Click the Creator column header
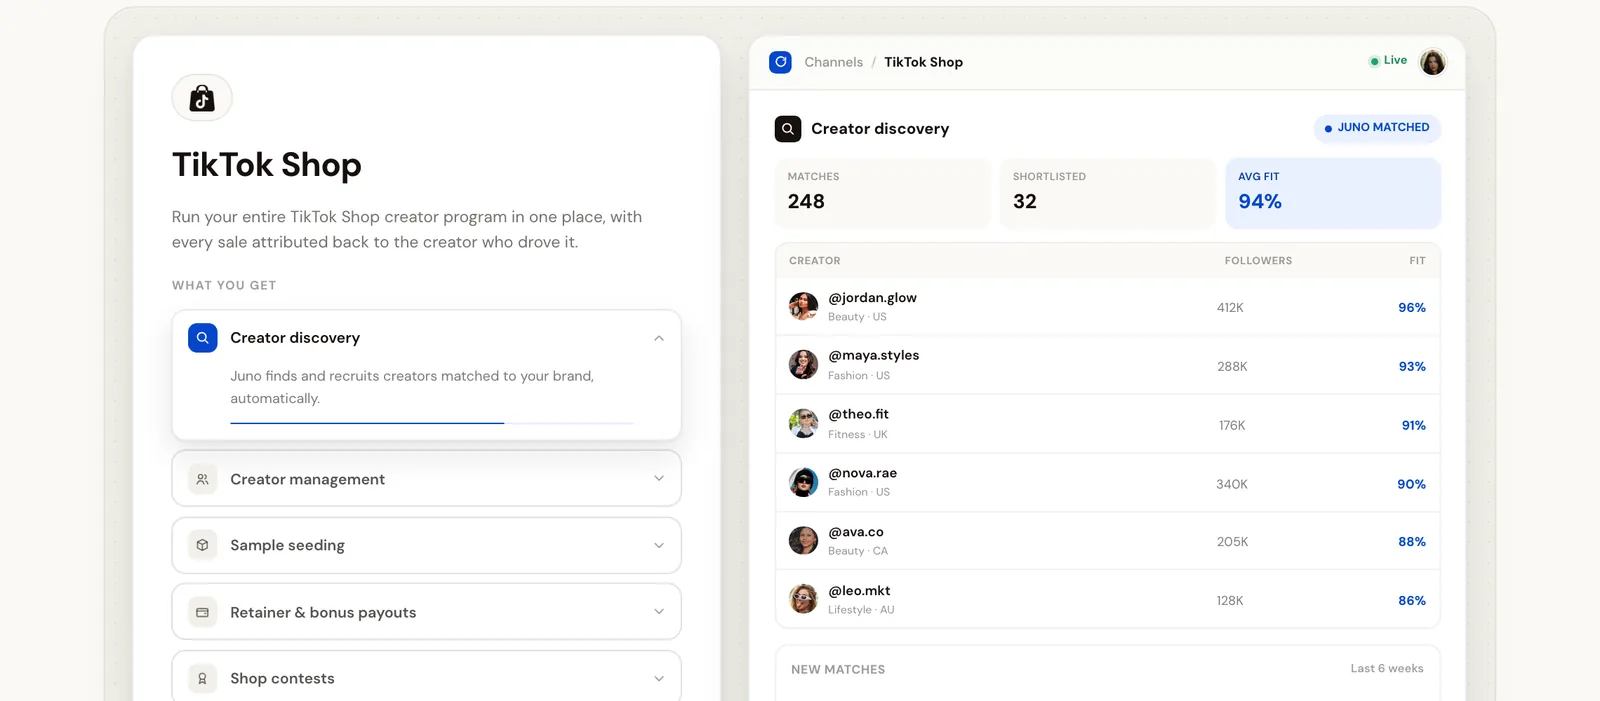The image size is (1600, 701). click(x=814, y=261)
